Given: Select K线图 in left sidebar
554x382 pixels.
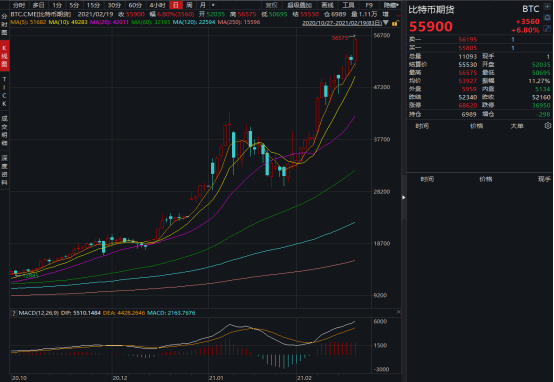Looking at the screenshot, I should pyautogui.click(x=4, y=56).
